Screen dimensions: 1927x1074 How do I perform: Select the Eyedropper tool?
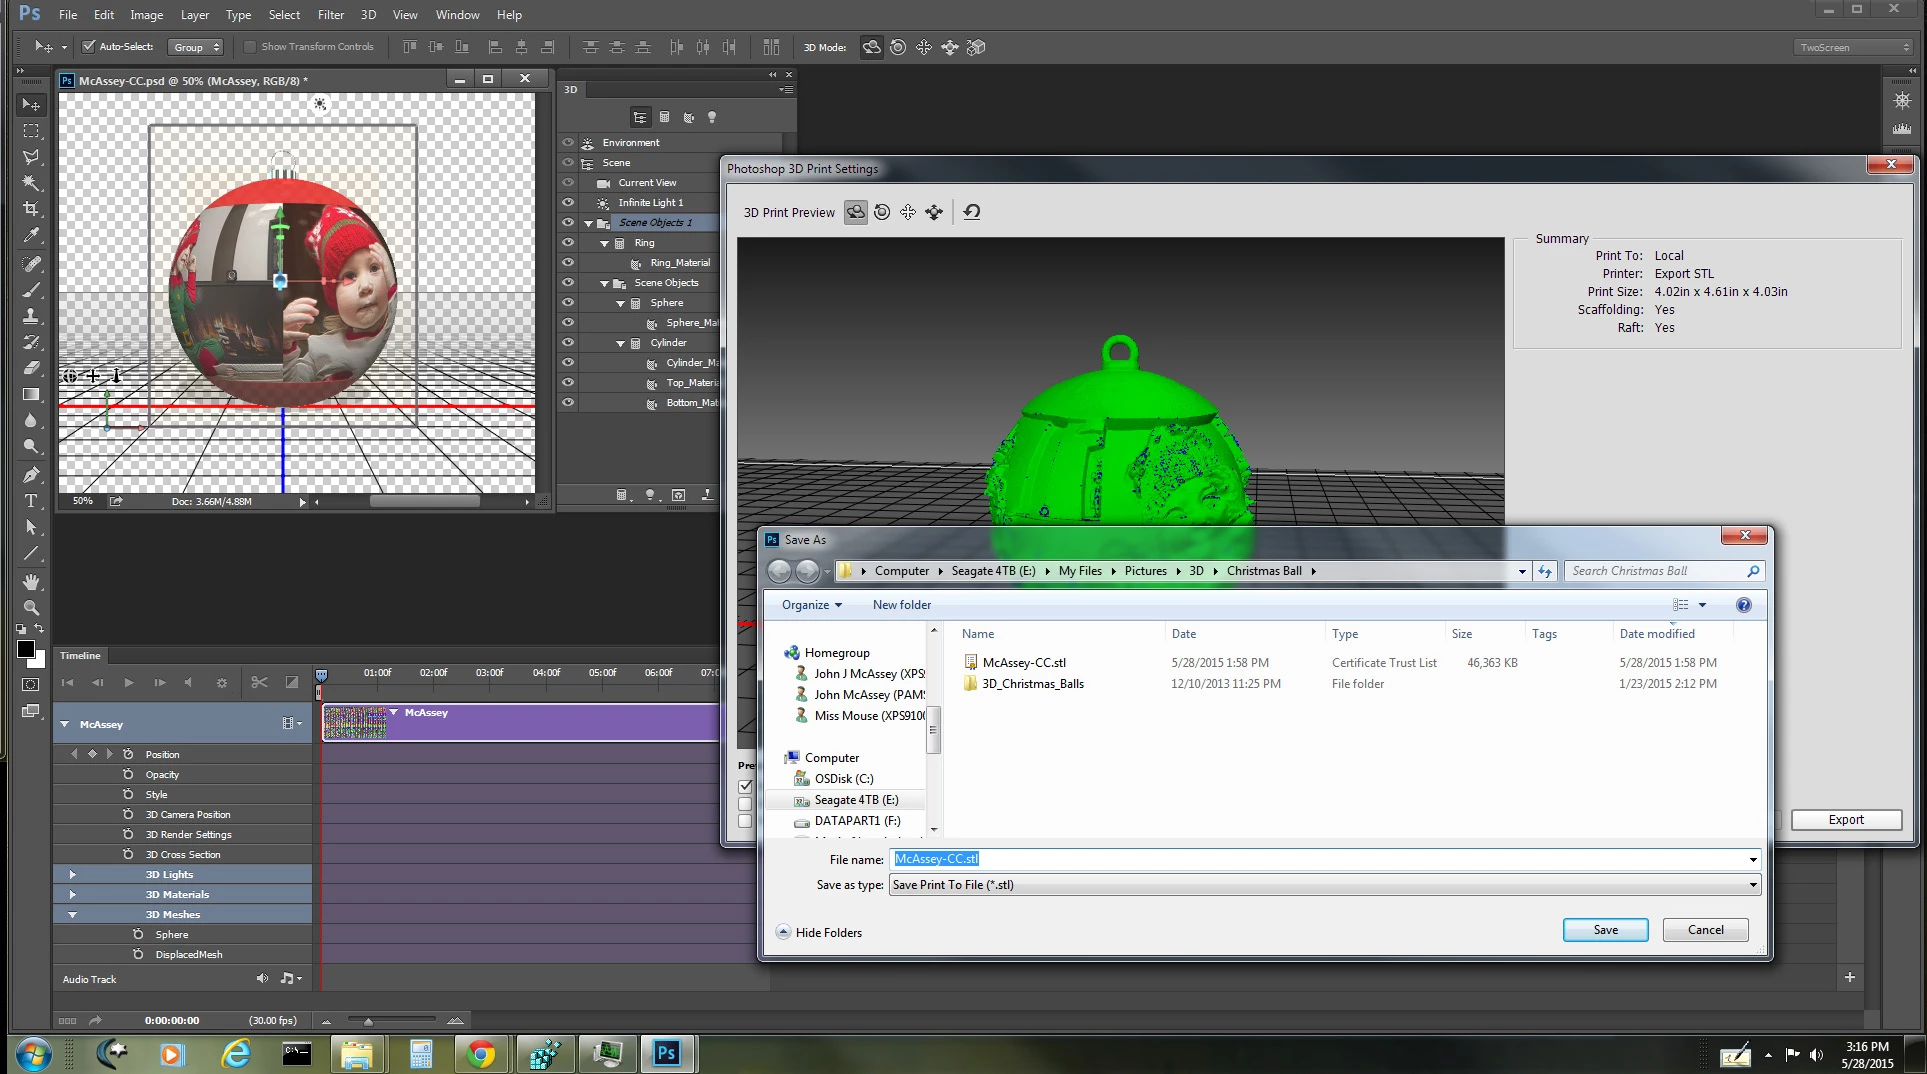coord(31,236)
